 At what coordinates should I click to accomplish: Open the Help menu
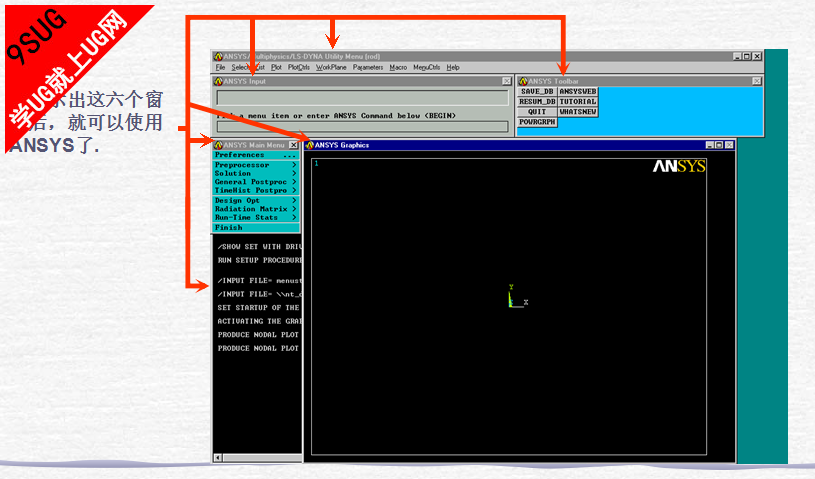[453, 68]
